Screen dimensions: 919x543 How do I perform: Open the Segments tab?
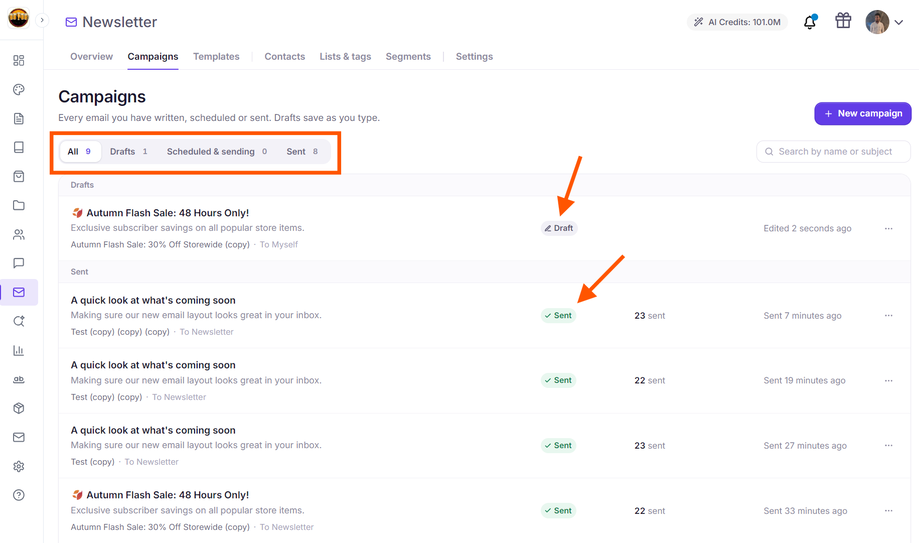pyautogui.click(x=408, y=56)
